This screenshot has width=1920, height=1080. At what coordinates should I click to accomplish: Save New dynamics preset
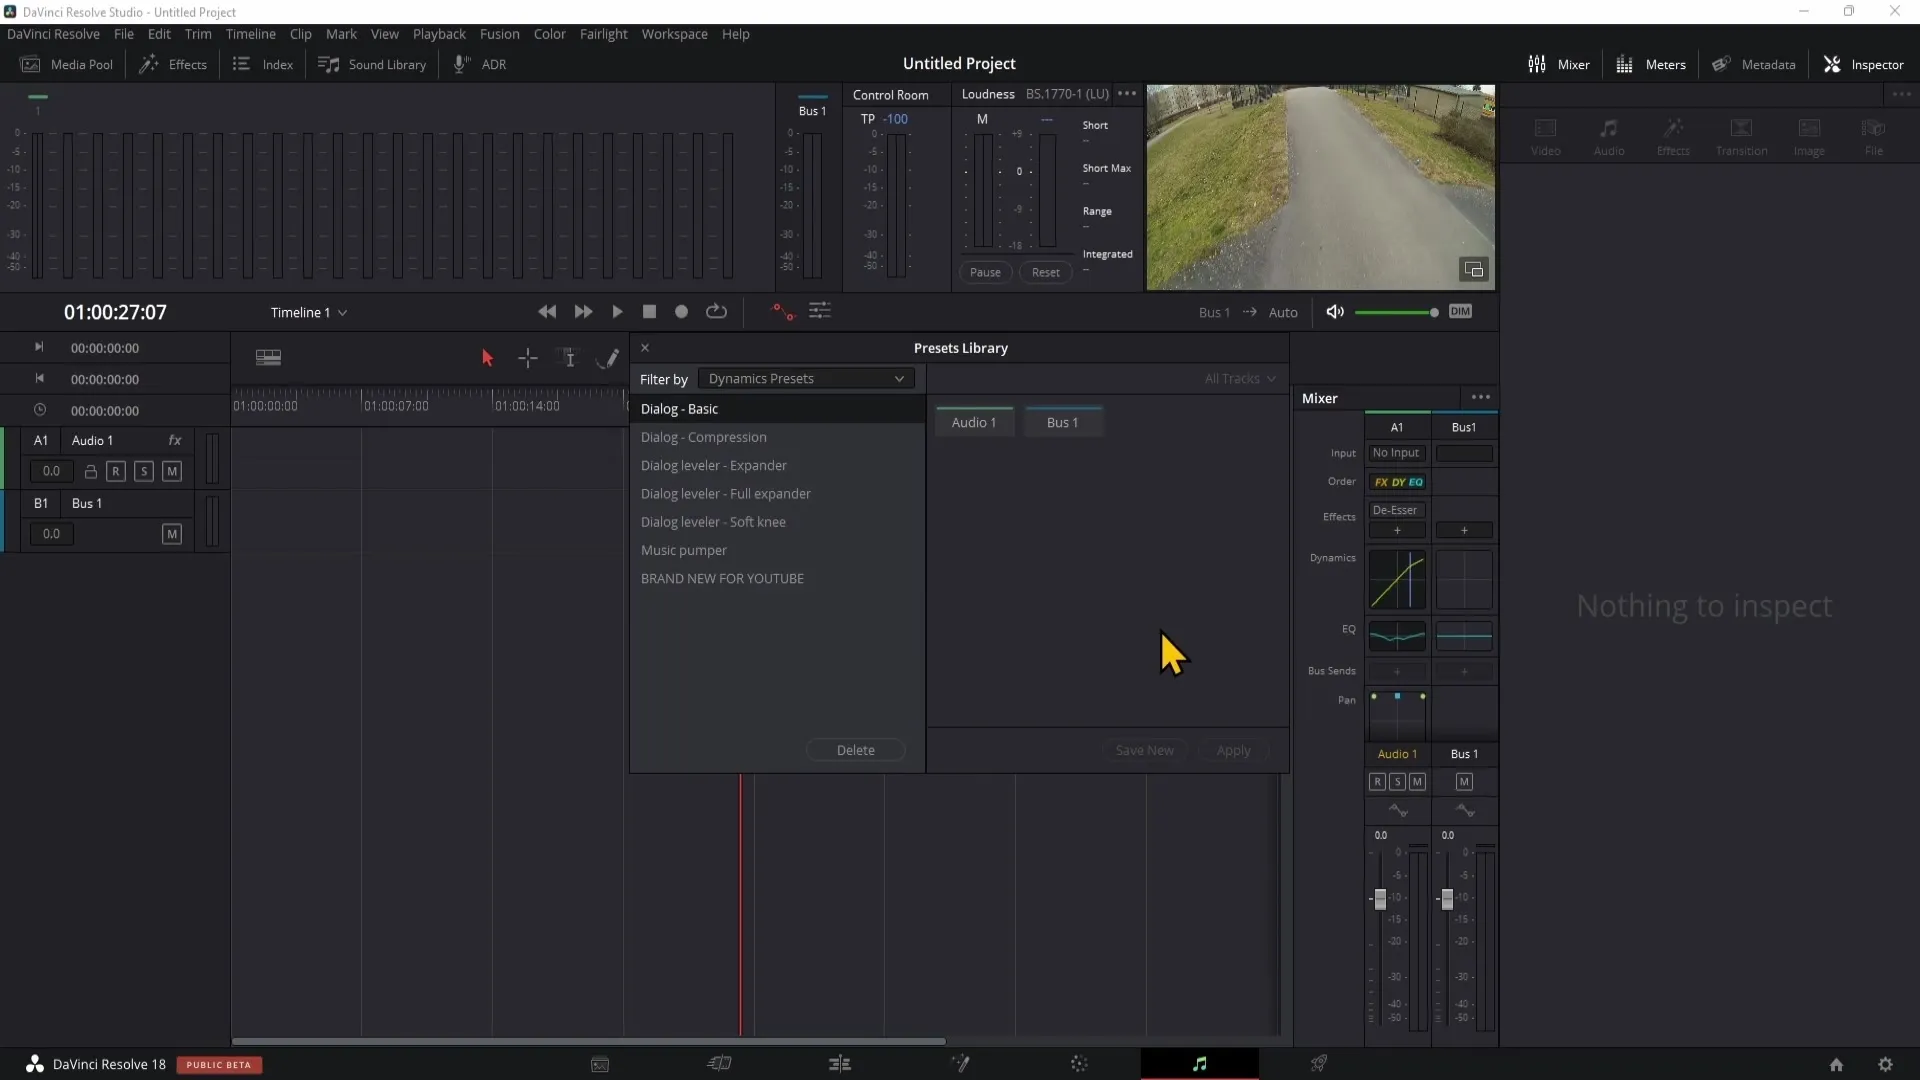click(x=1145, y=749)
